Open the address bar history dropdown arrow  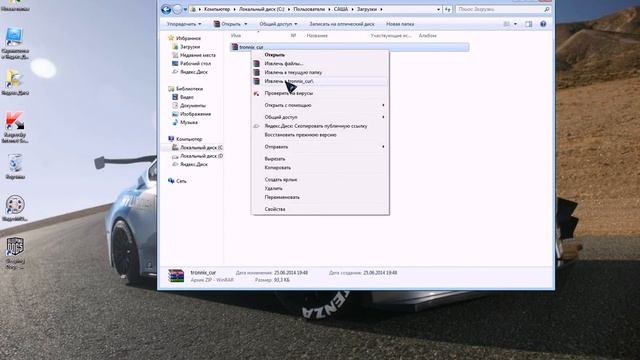point(438,9)
